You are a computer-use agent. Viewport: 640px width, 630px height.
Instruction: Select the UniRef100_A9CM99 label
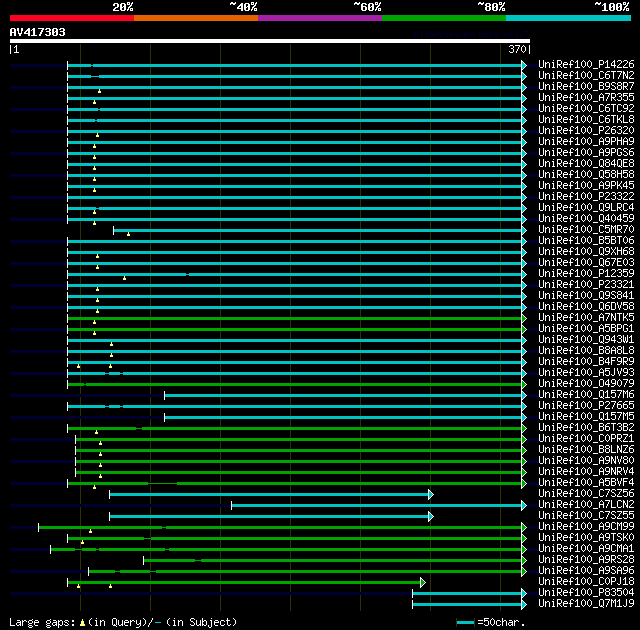pos(586,527)
